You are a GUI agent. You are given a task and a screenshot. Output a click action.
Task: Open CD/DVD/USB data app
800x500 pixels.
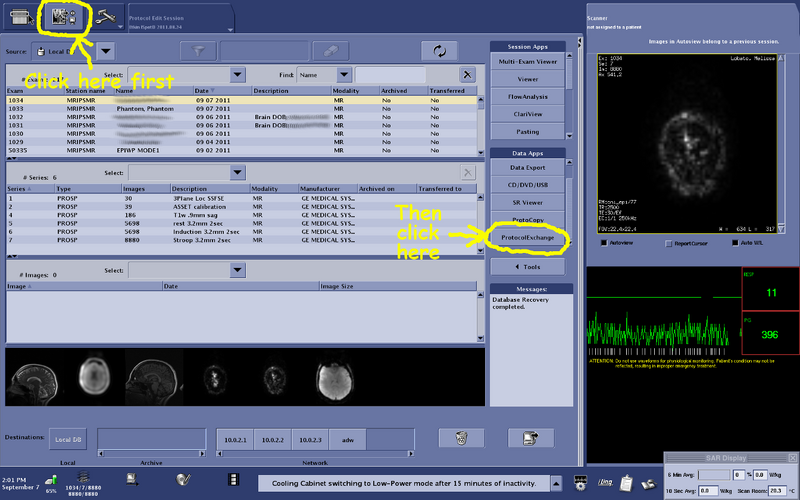(x=528, y=185)
